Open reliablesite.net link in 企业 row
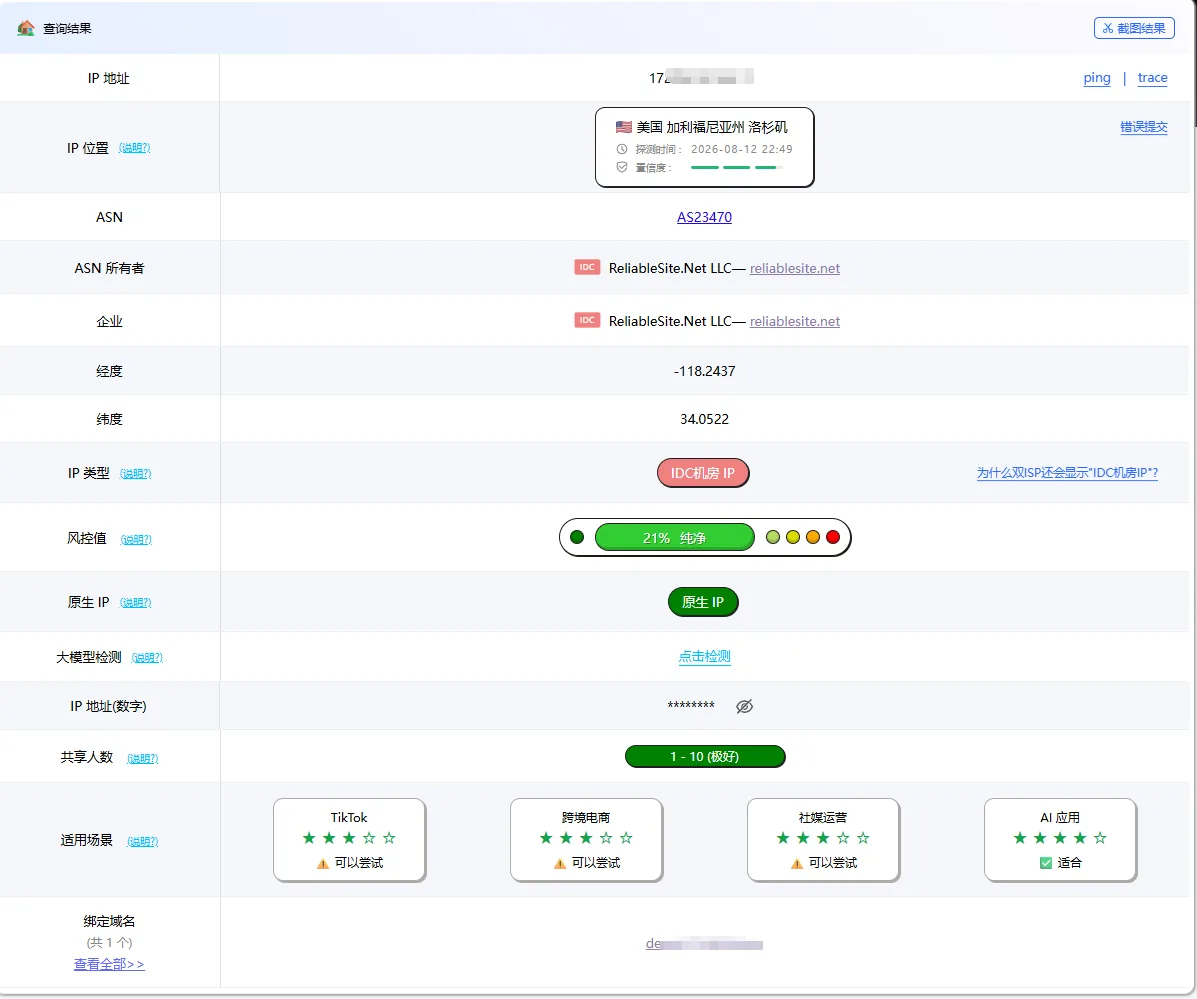Image resolution: width=1197 pixels, height=999 pixels. [x=795, y=321]
